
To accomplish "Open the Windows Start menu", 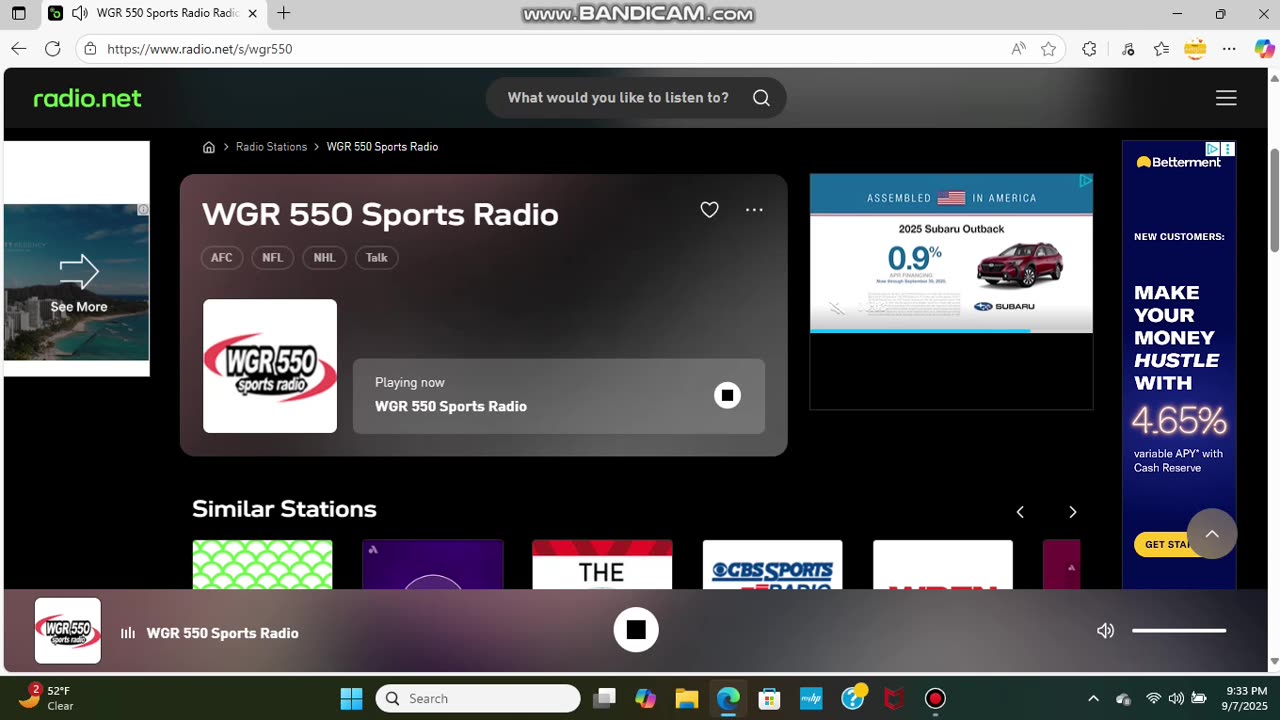I will [x=351, y=698].
